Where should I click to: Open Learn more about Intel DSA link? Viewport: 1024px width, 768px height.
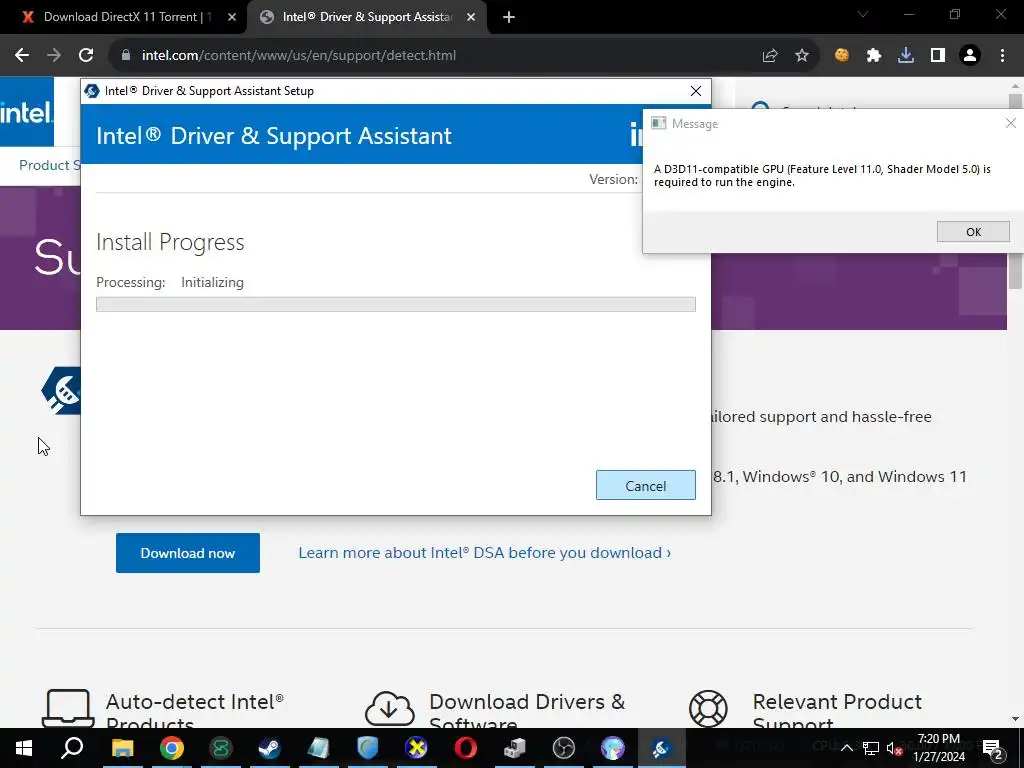point(485,553)
